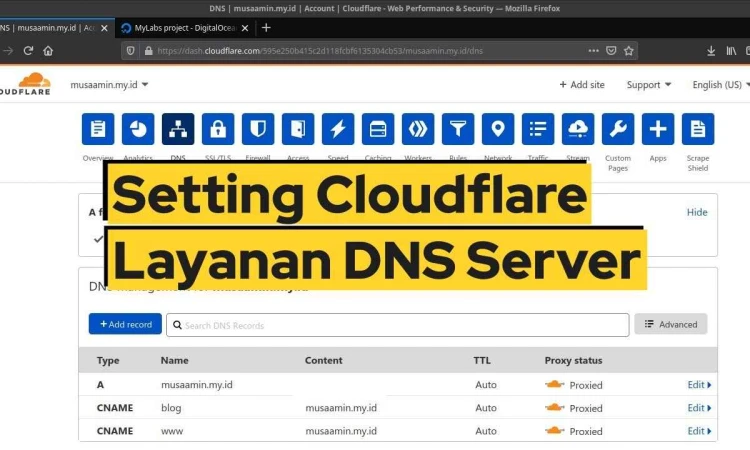Bookmark this page with star icon
The image size is (750, 450).
[x=629, y=51]
